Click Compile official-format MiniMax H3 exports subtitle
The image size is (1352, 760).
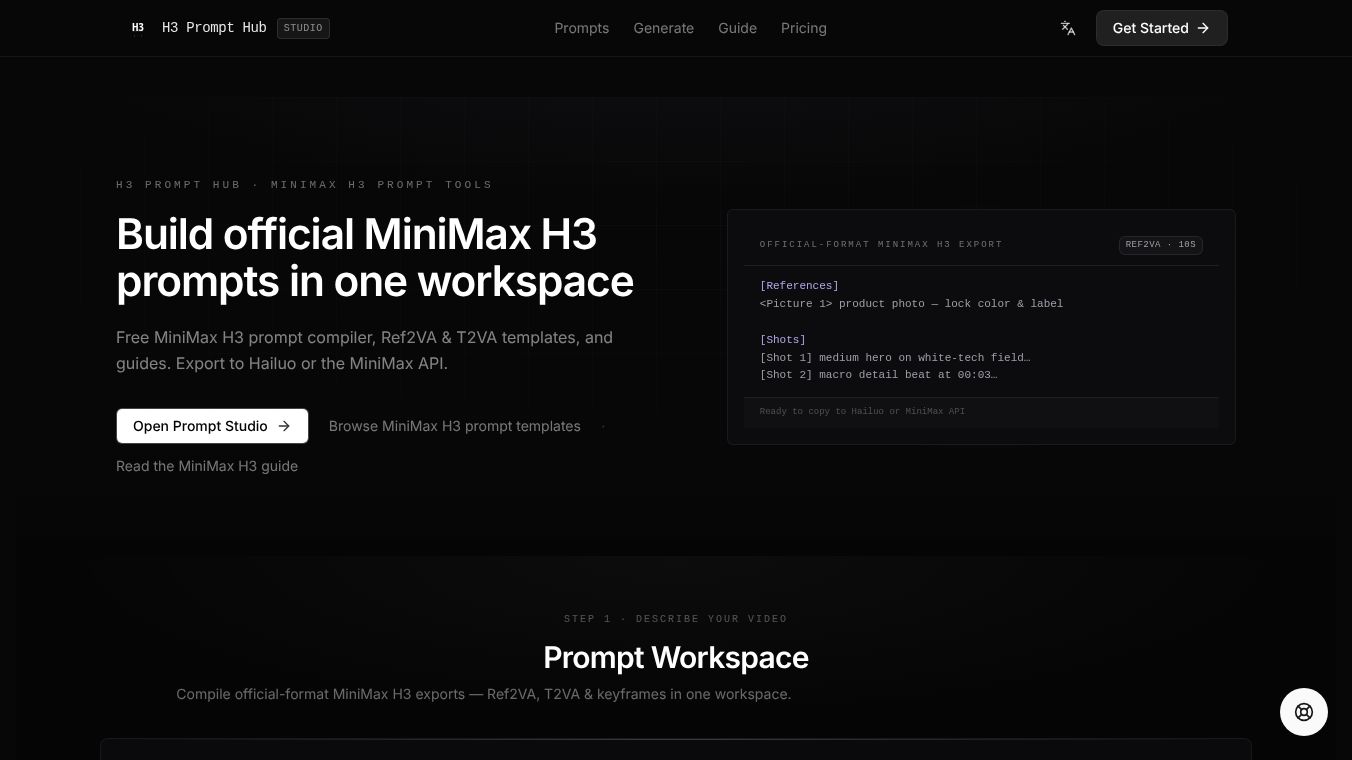click(484, 694)
